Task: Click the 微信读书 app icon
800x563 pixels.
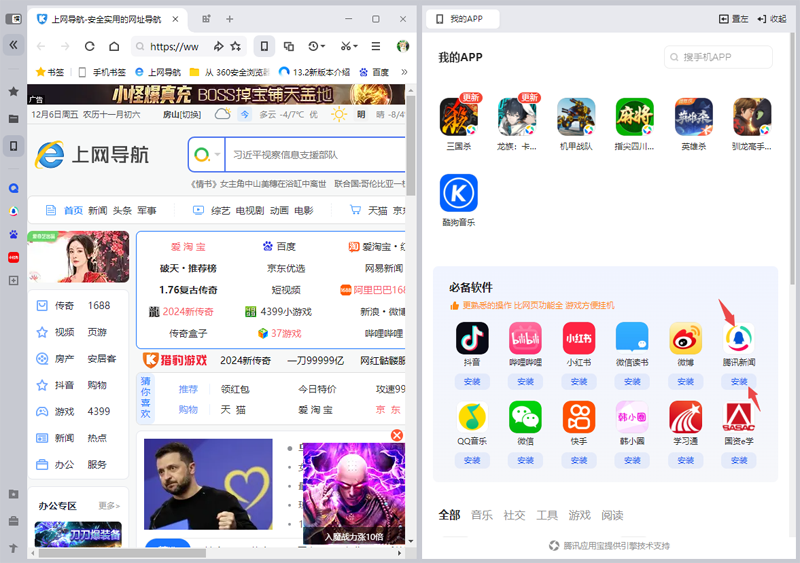Action: coord(632,338)
